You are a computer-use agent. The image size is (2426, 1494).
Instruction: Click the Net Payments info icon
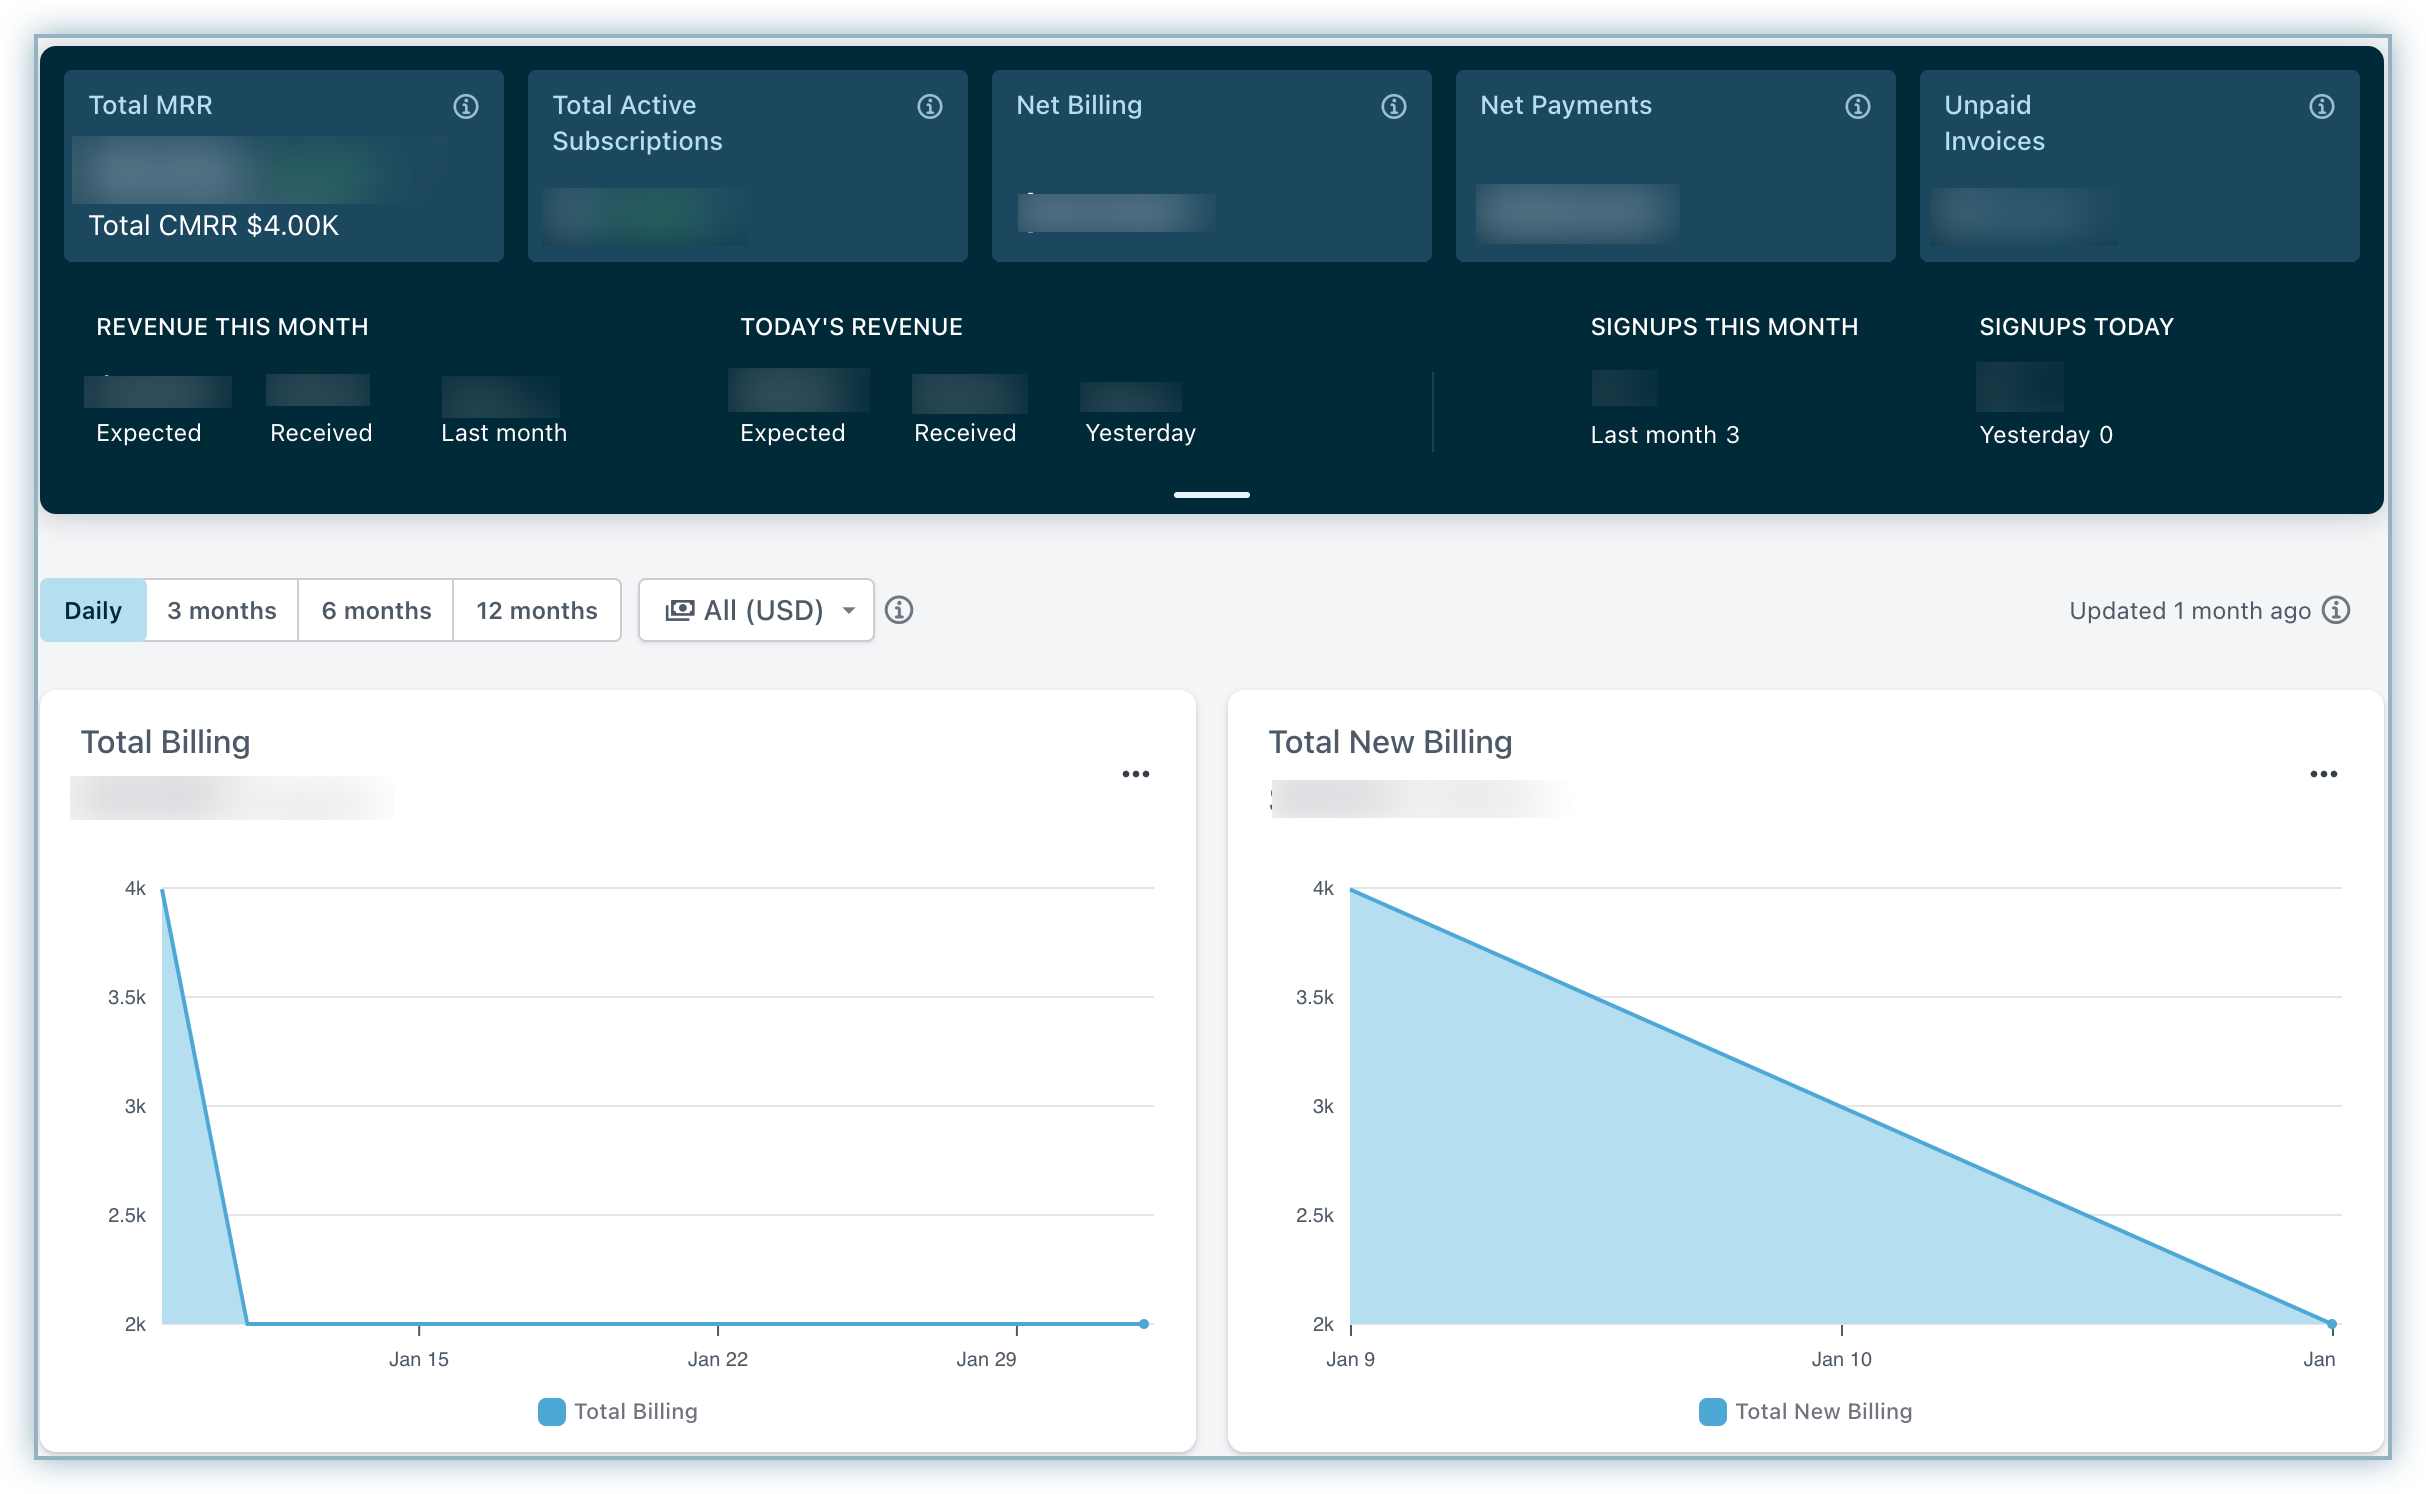pyautogui.click(x=1857, y=106)
